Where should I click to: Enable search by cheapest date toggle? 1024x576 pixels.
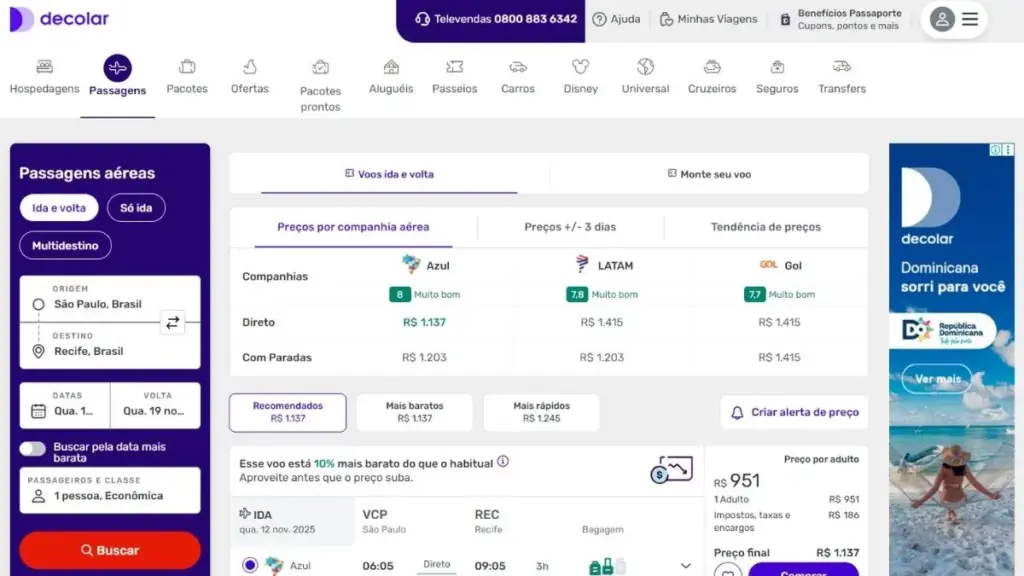point(33,449)
